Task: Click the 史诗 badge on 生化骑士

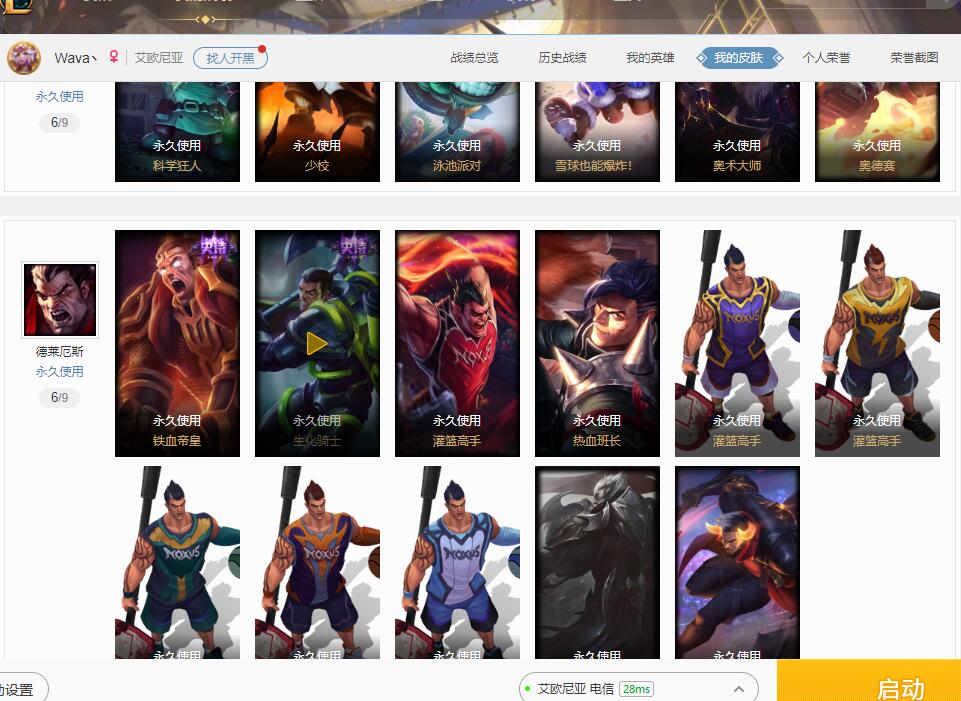Action: [x=354, y=247]
